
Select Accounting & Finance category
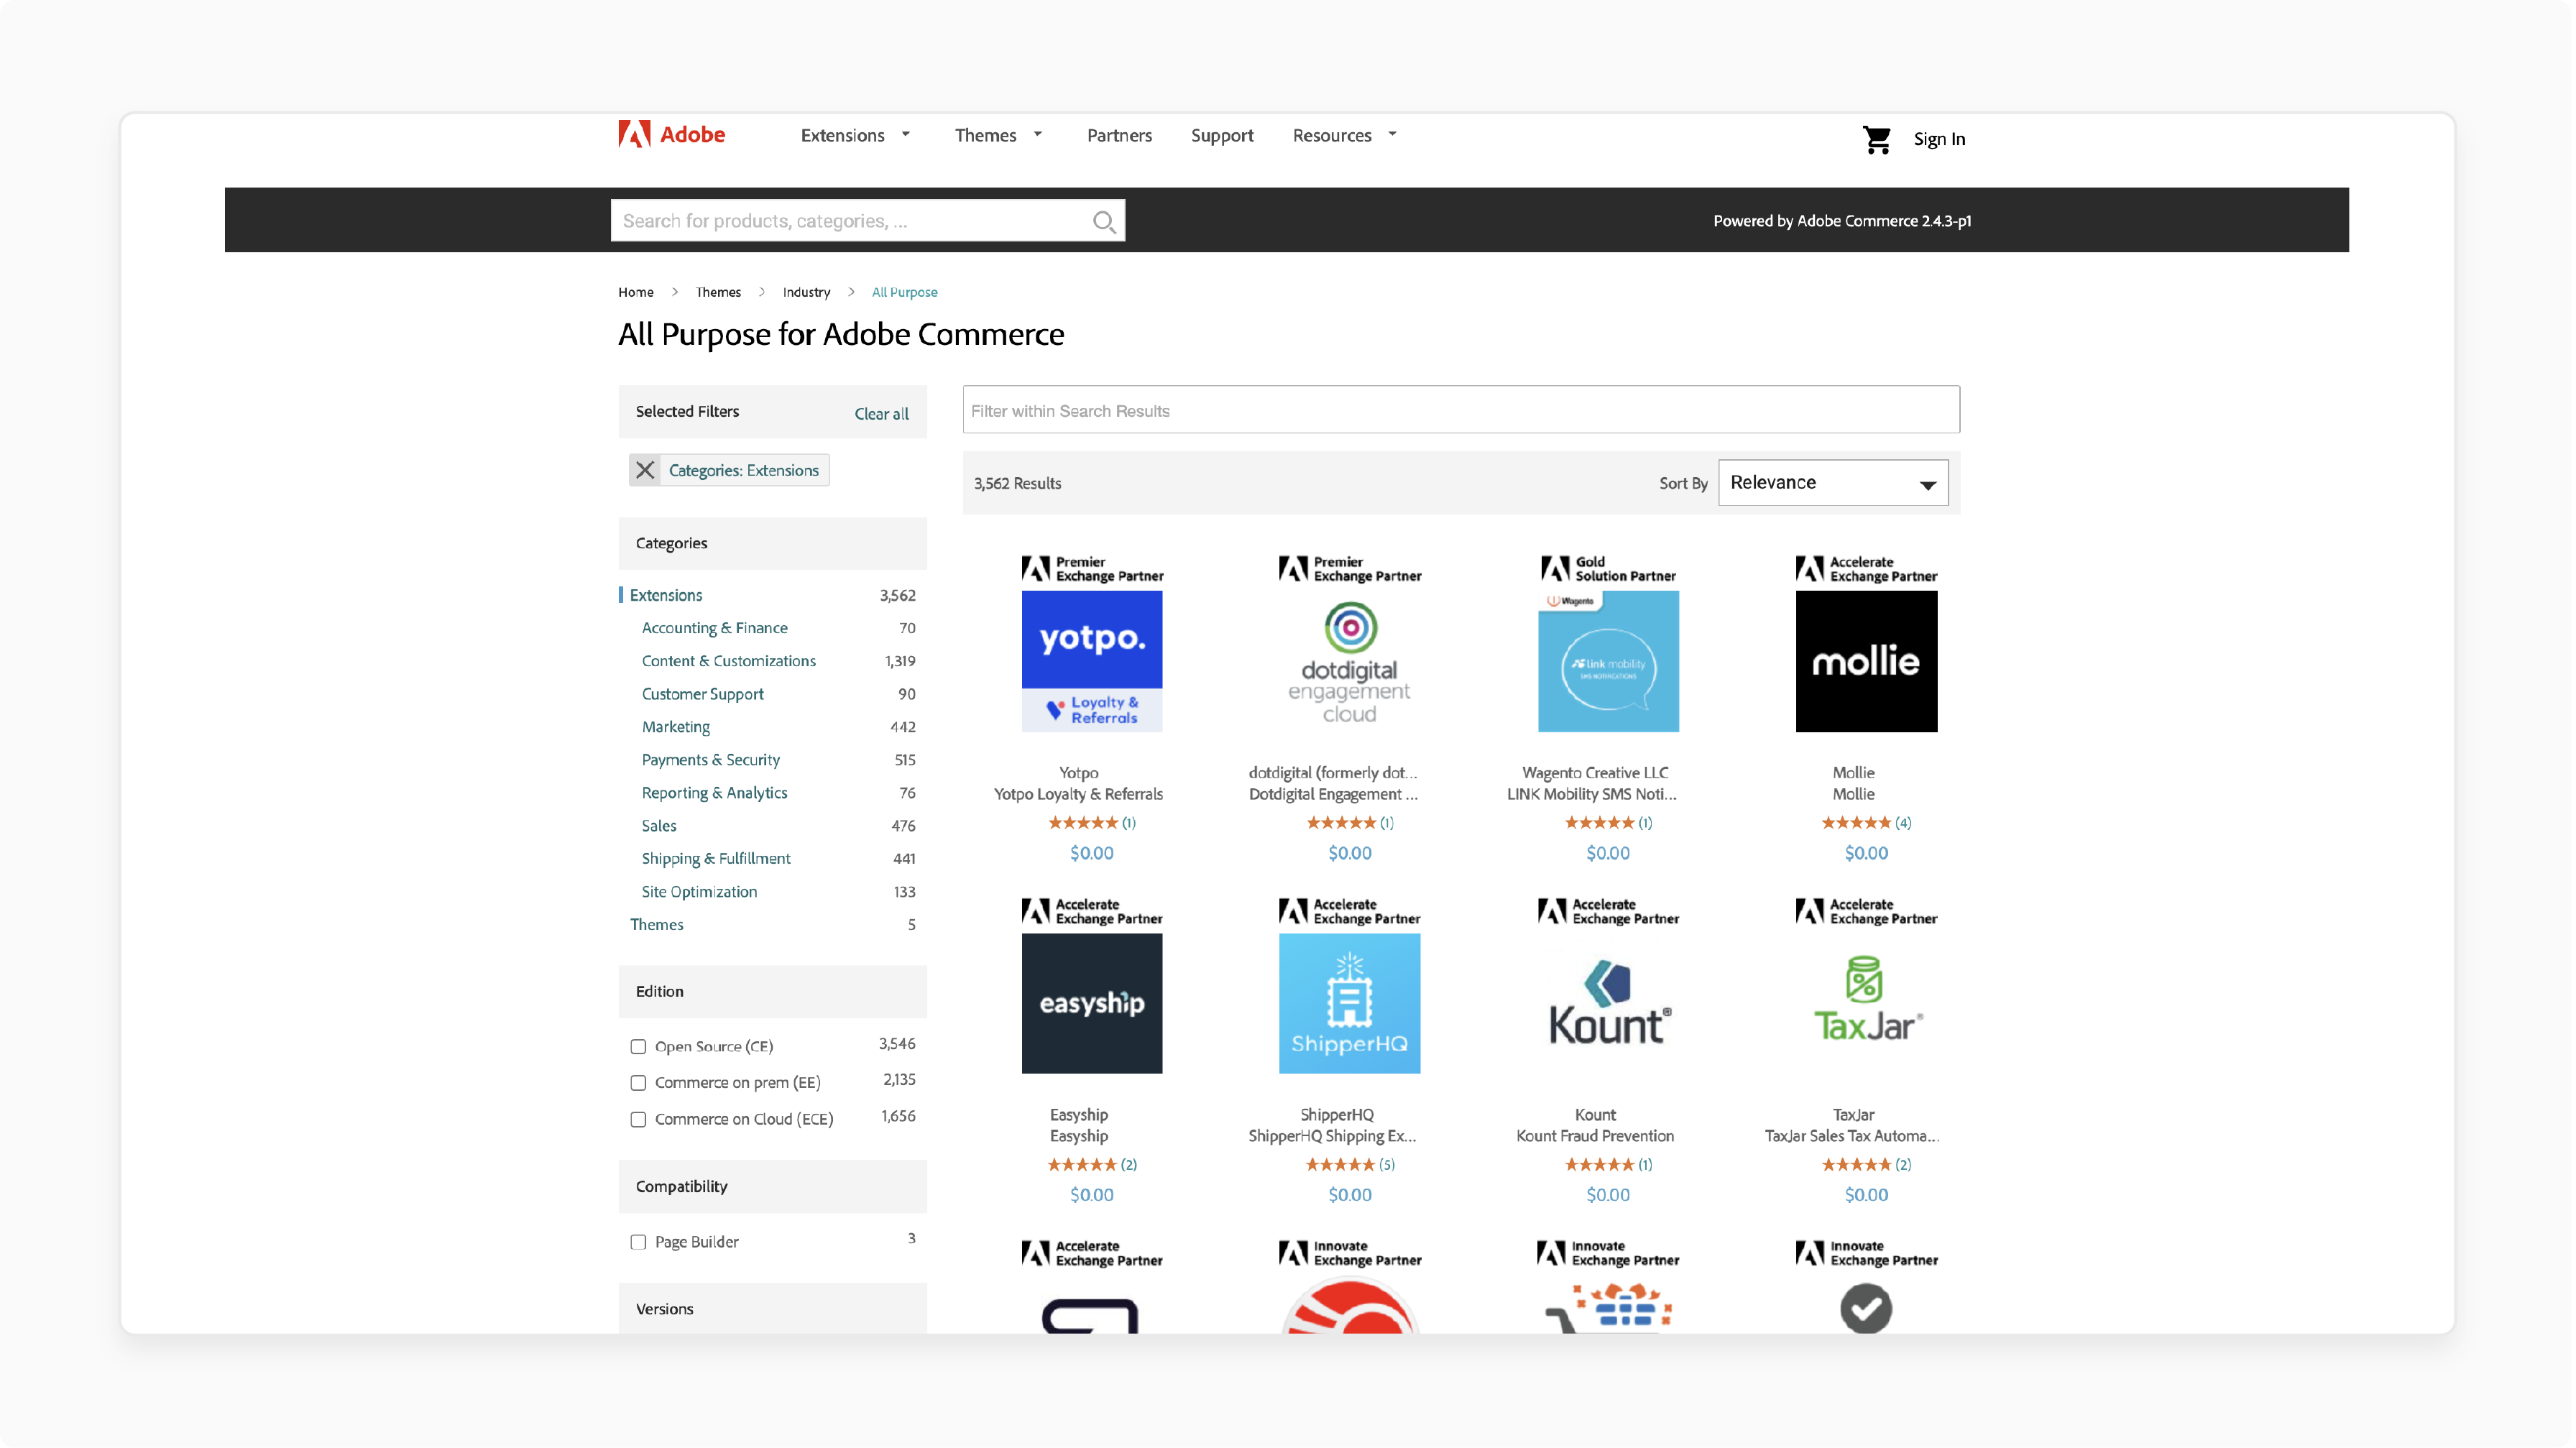(714, 628)
